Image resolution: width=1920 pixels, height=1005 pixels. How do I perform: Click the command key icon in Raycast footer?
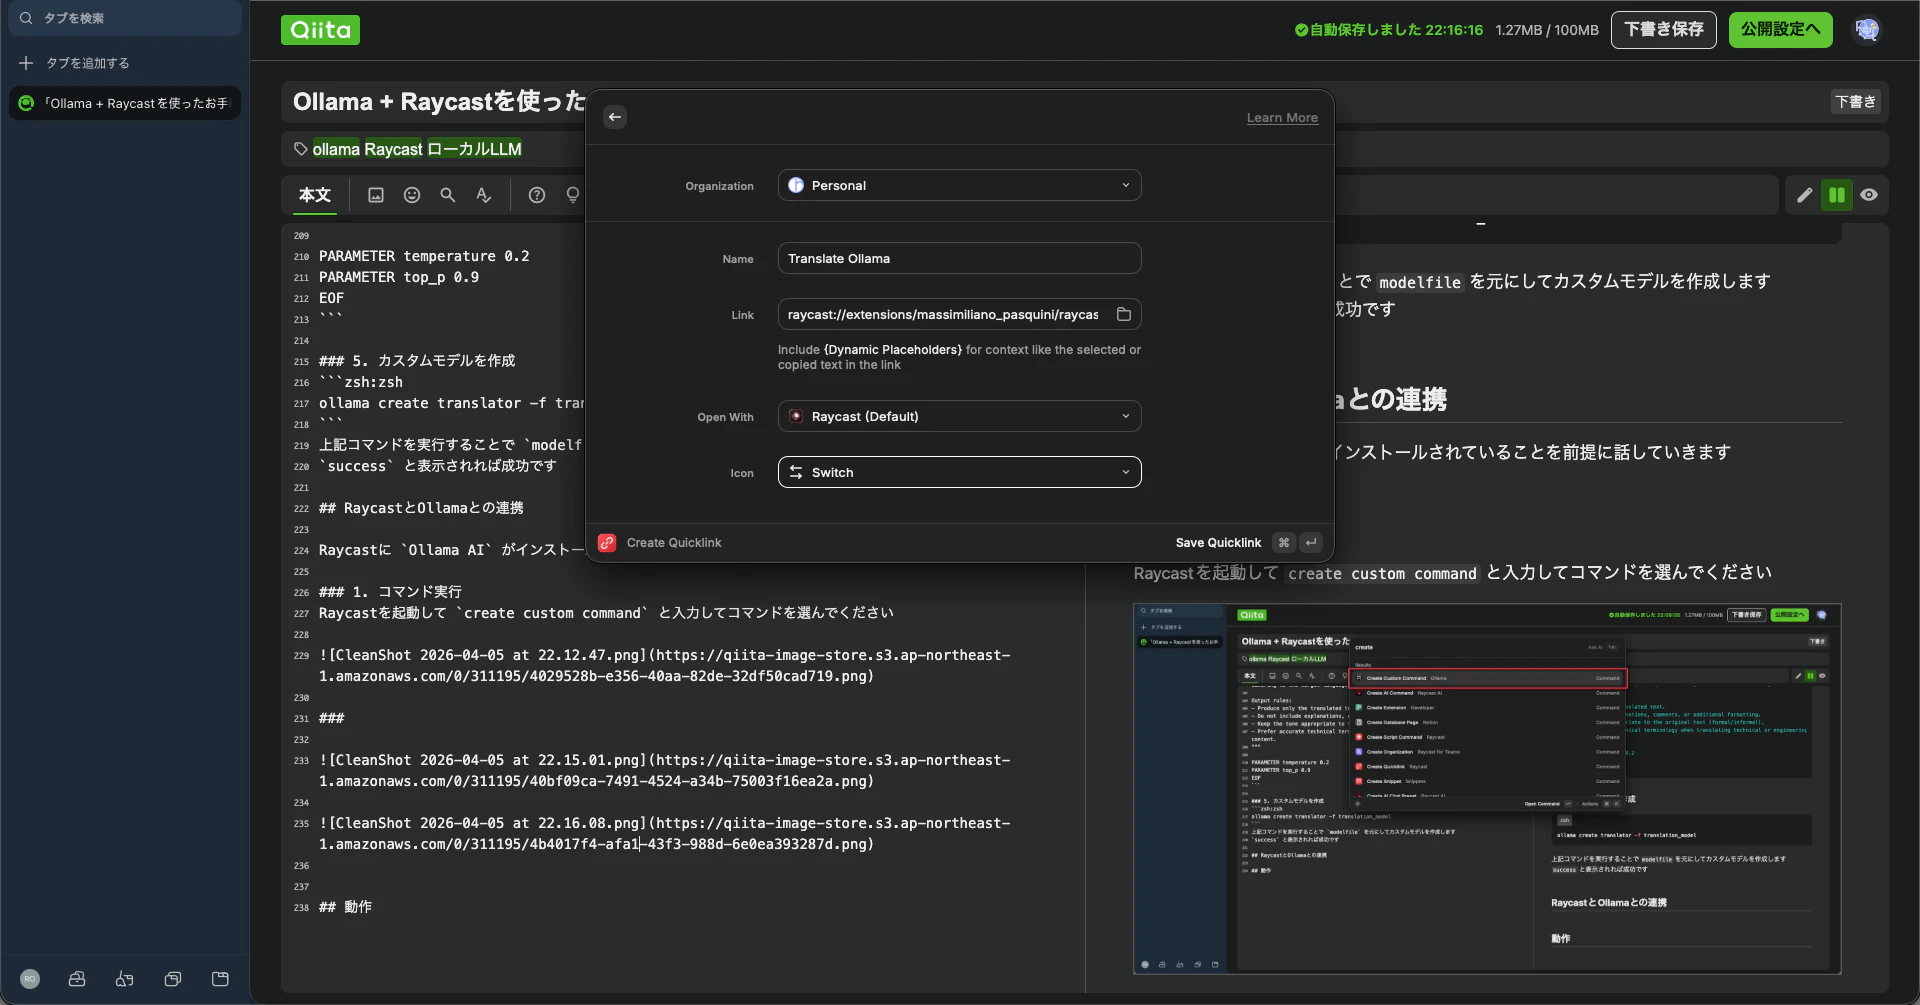point(1284,543)
